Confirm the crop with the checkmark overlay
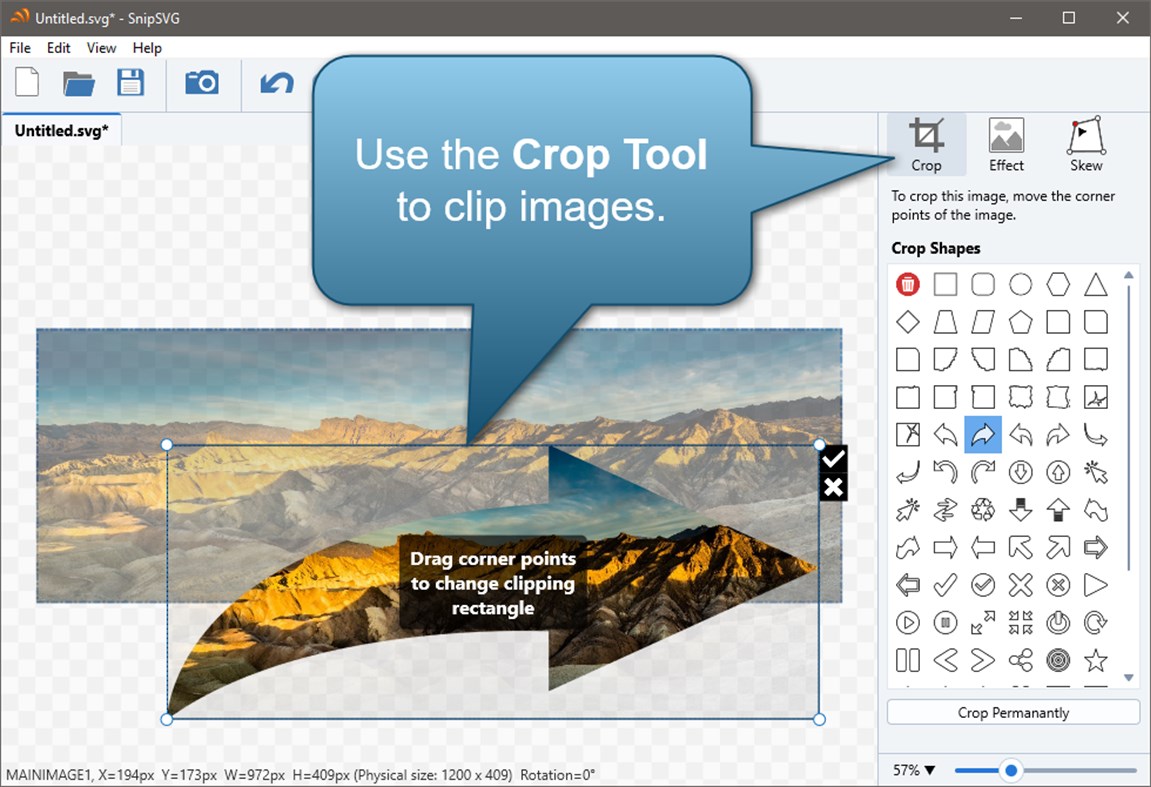This screenshot has width=1151, height=787. (832, 458)
